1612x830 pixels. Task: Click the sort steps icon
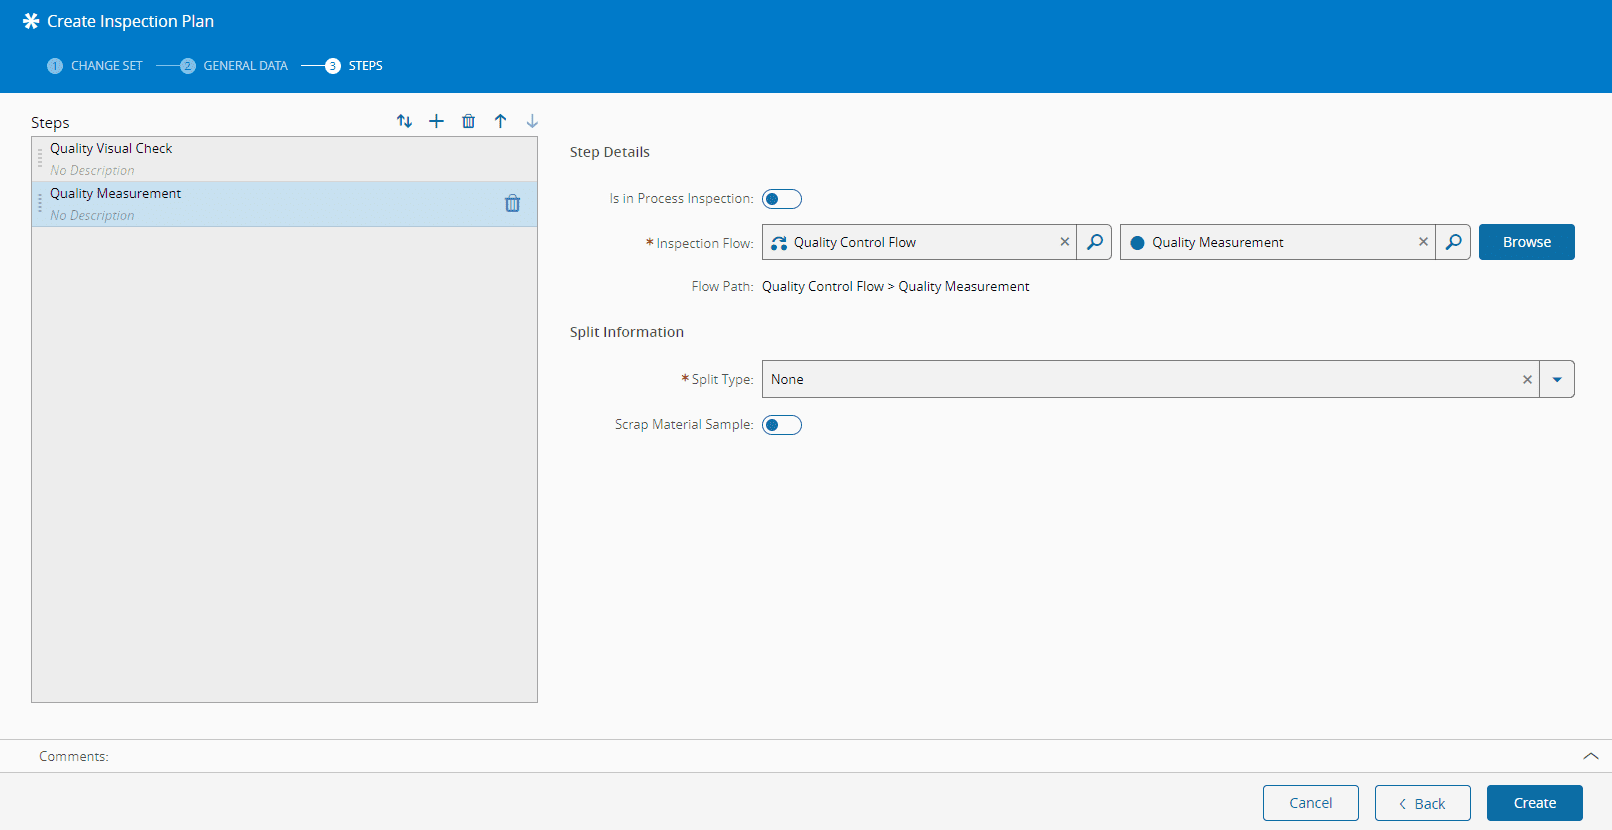(x=404, y=121)
